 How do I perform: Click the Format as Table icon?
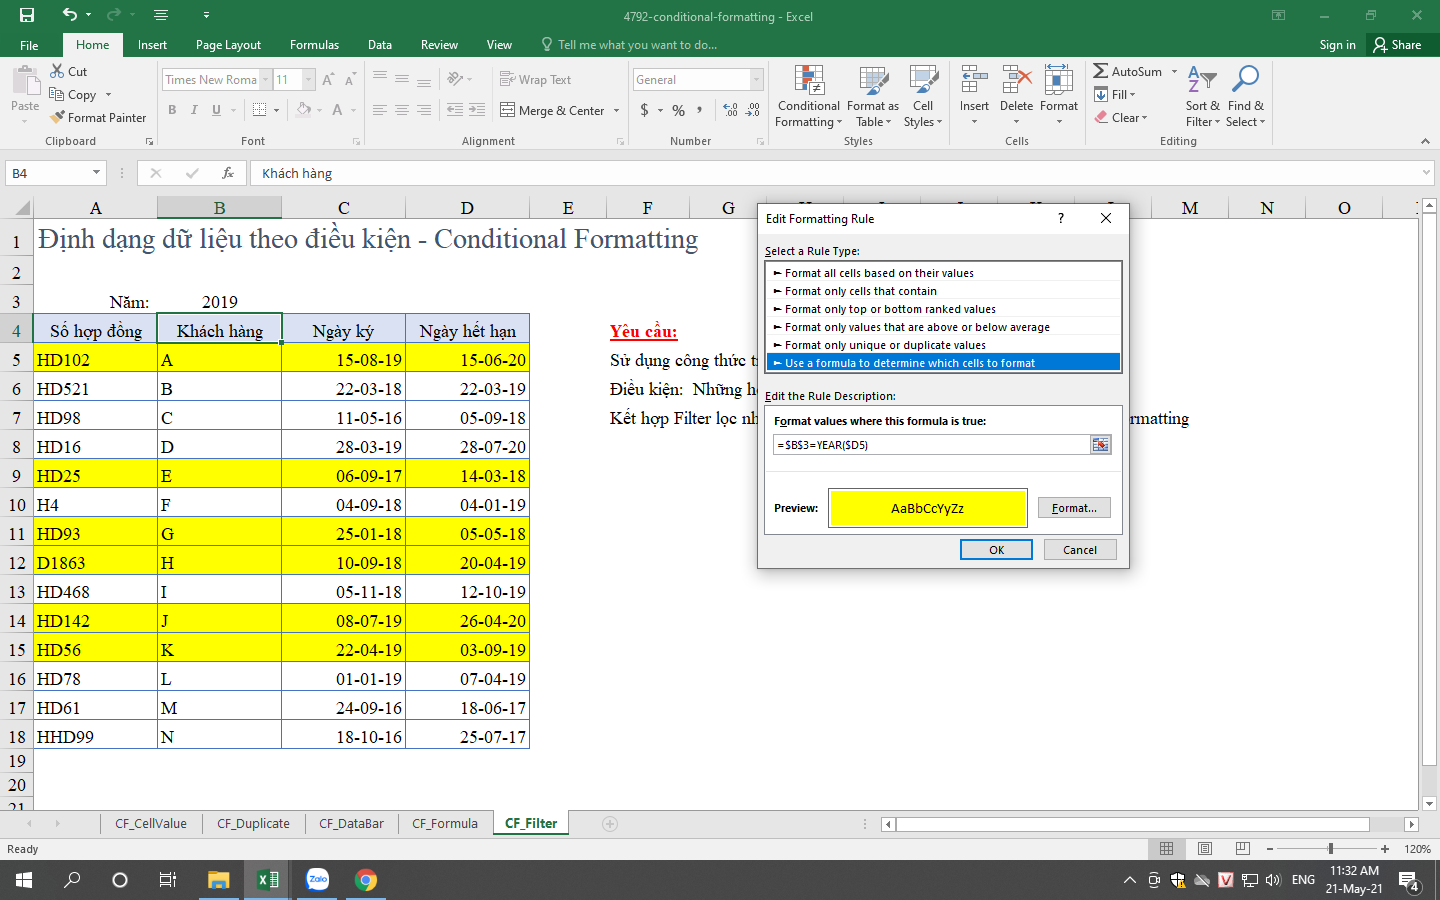coord(872,82)
